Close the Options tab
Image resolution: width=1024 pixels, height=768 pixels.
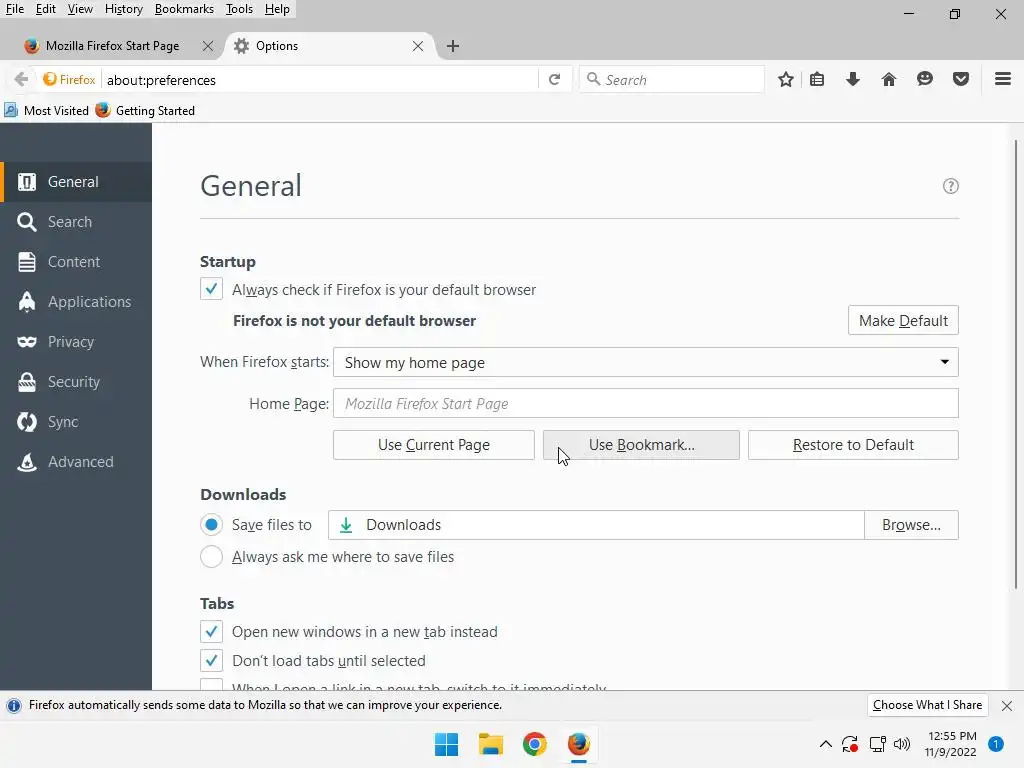tap(418, 46)
